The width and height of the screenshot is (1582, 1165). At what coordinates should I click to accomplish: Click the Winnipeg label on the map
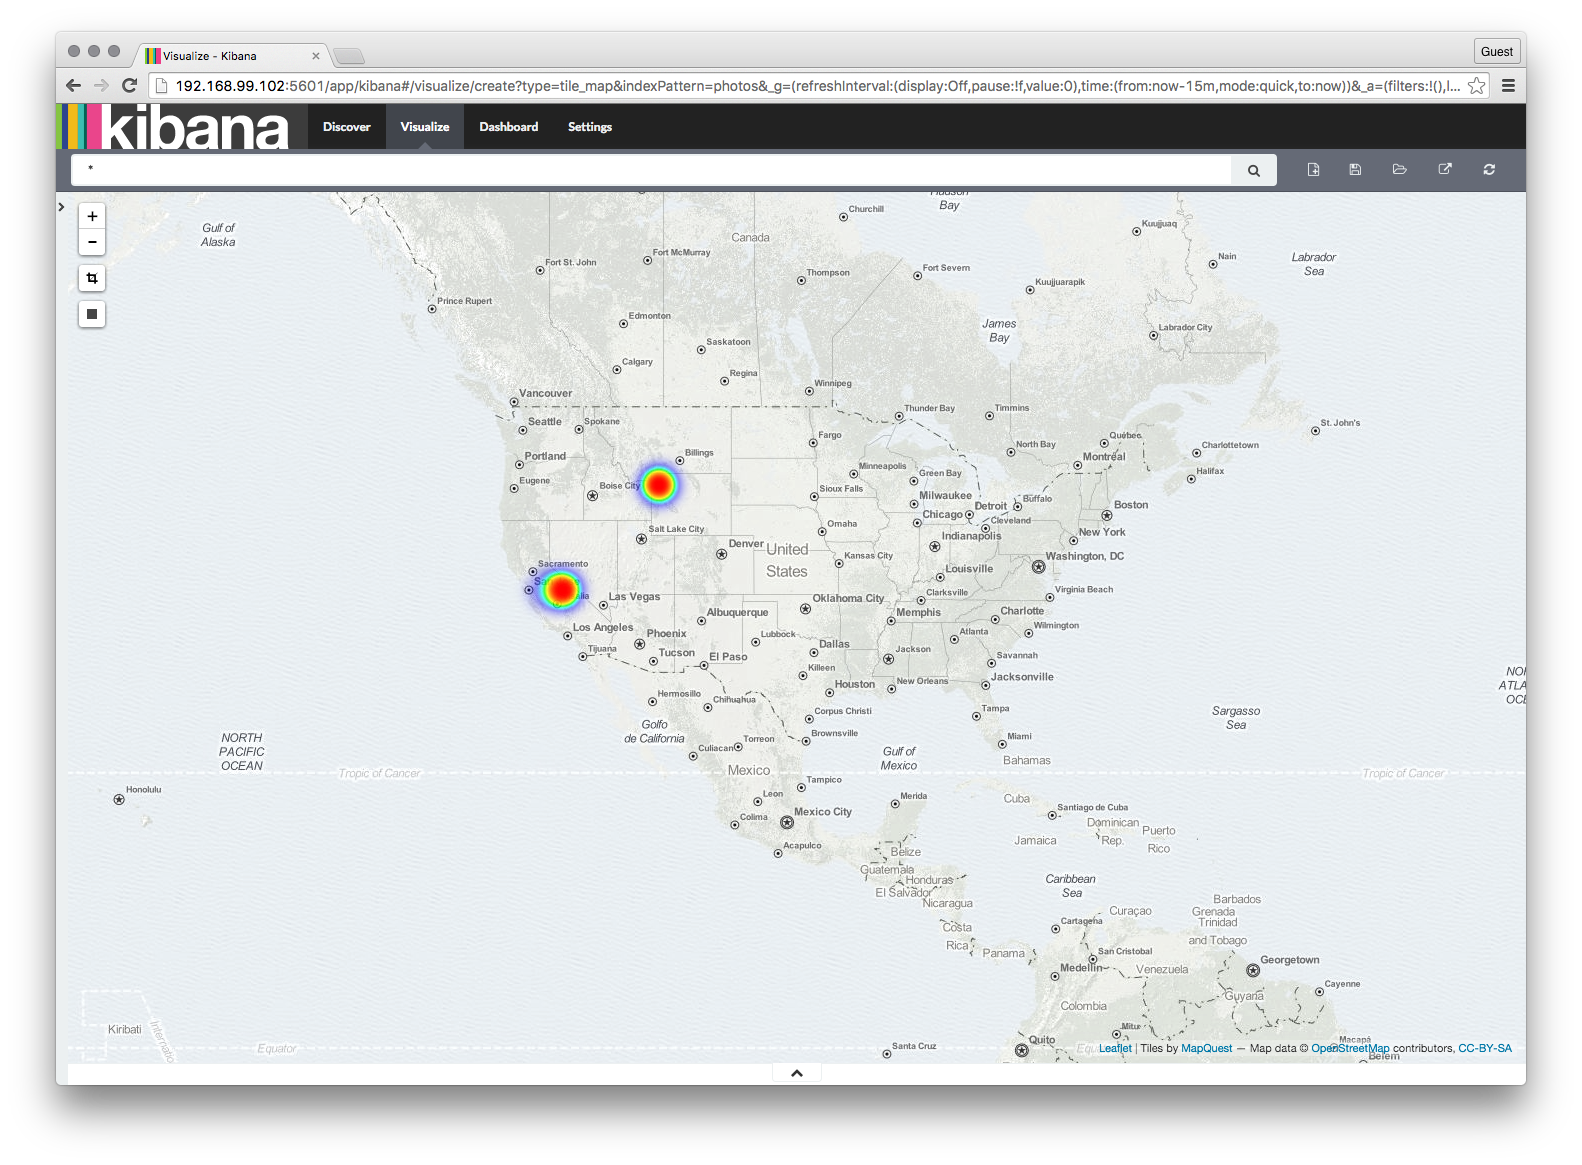(x=833, y=383)
